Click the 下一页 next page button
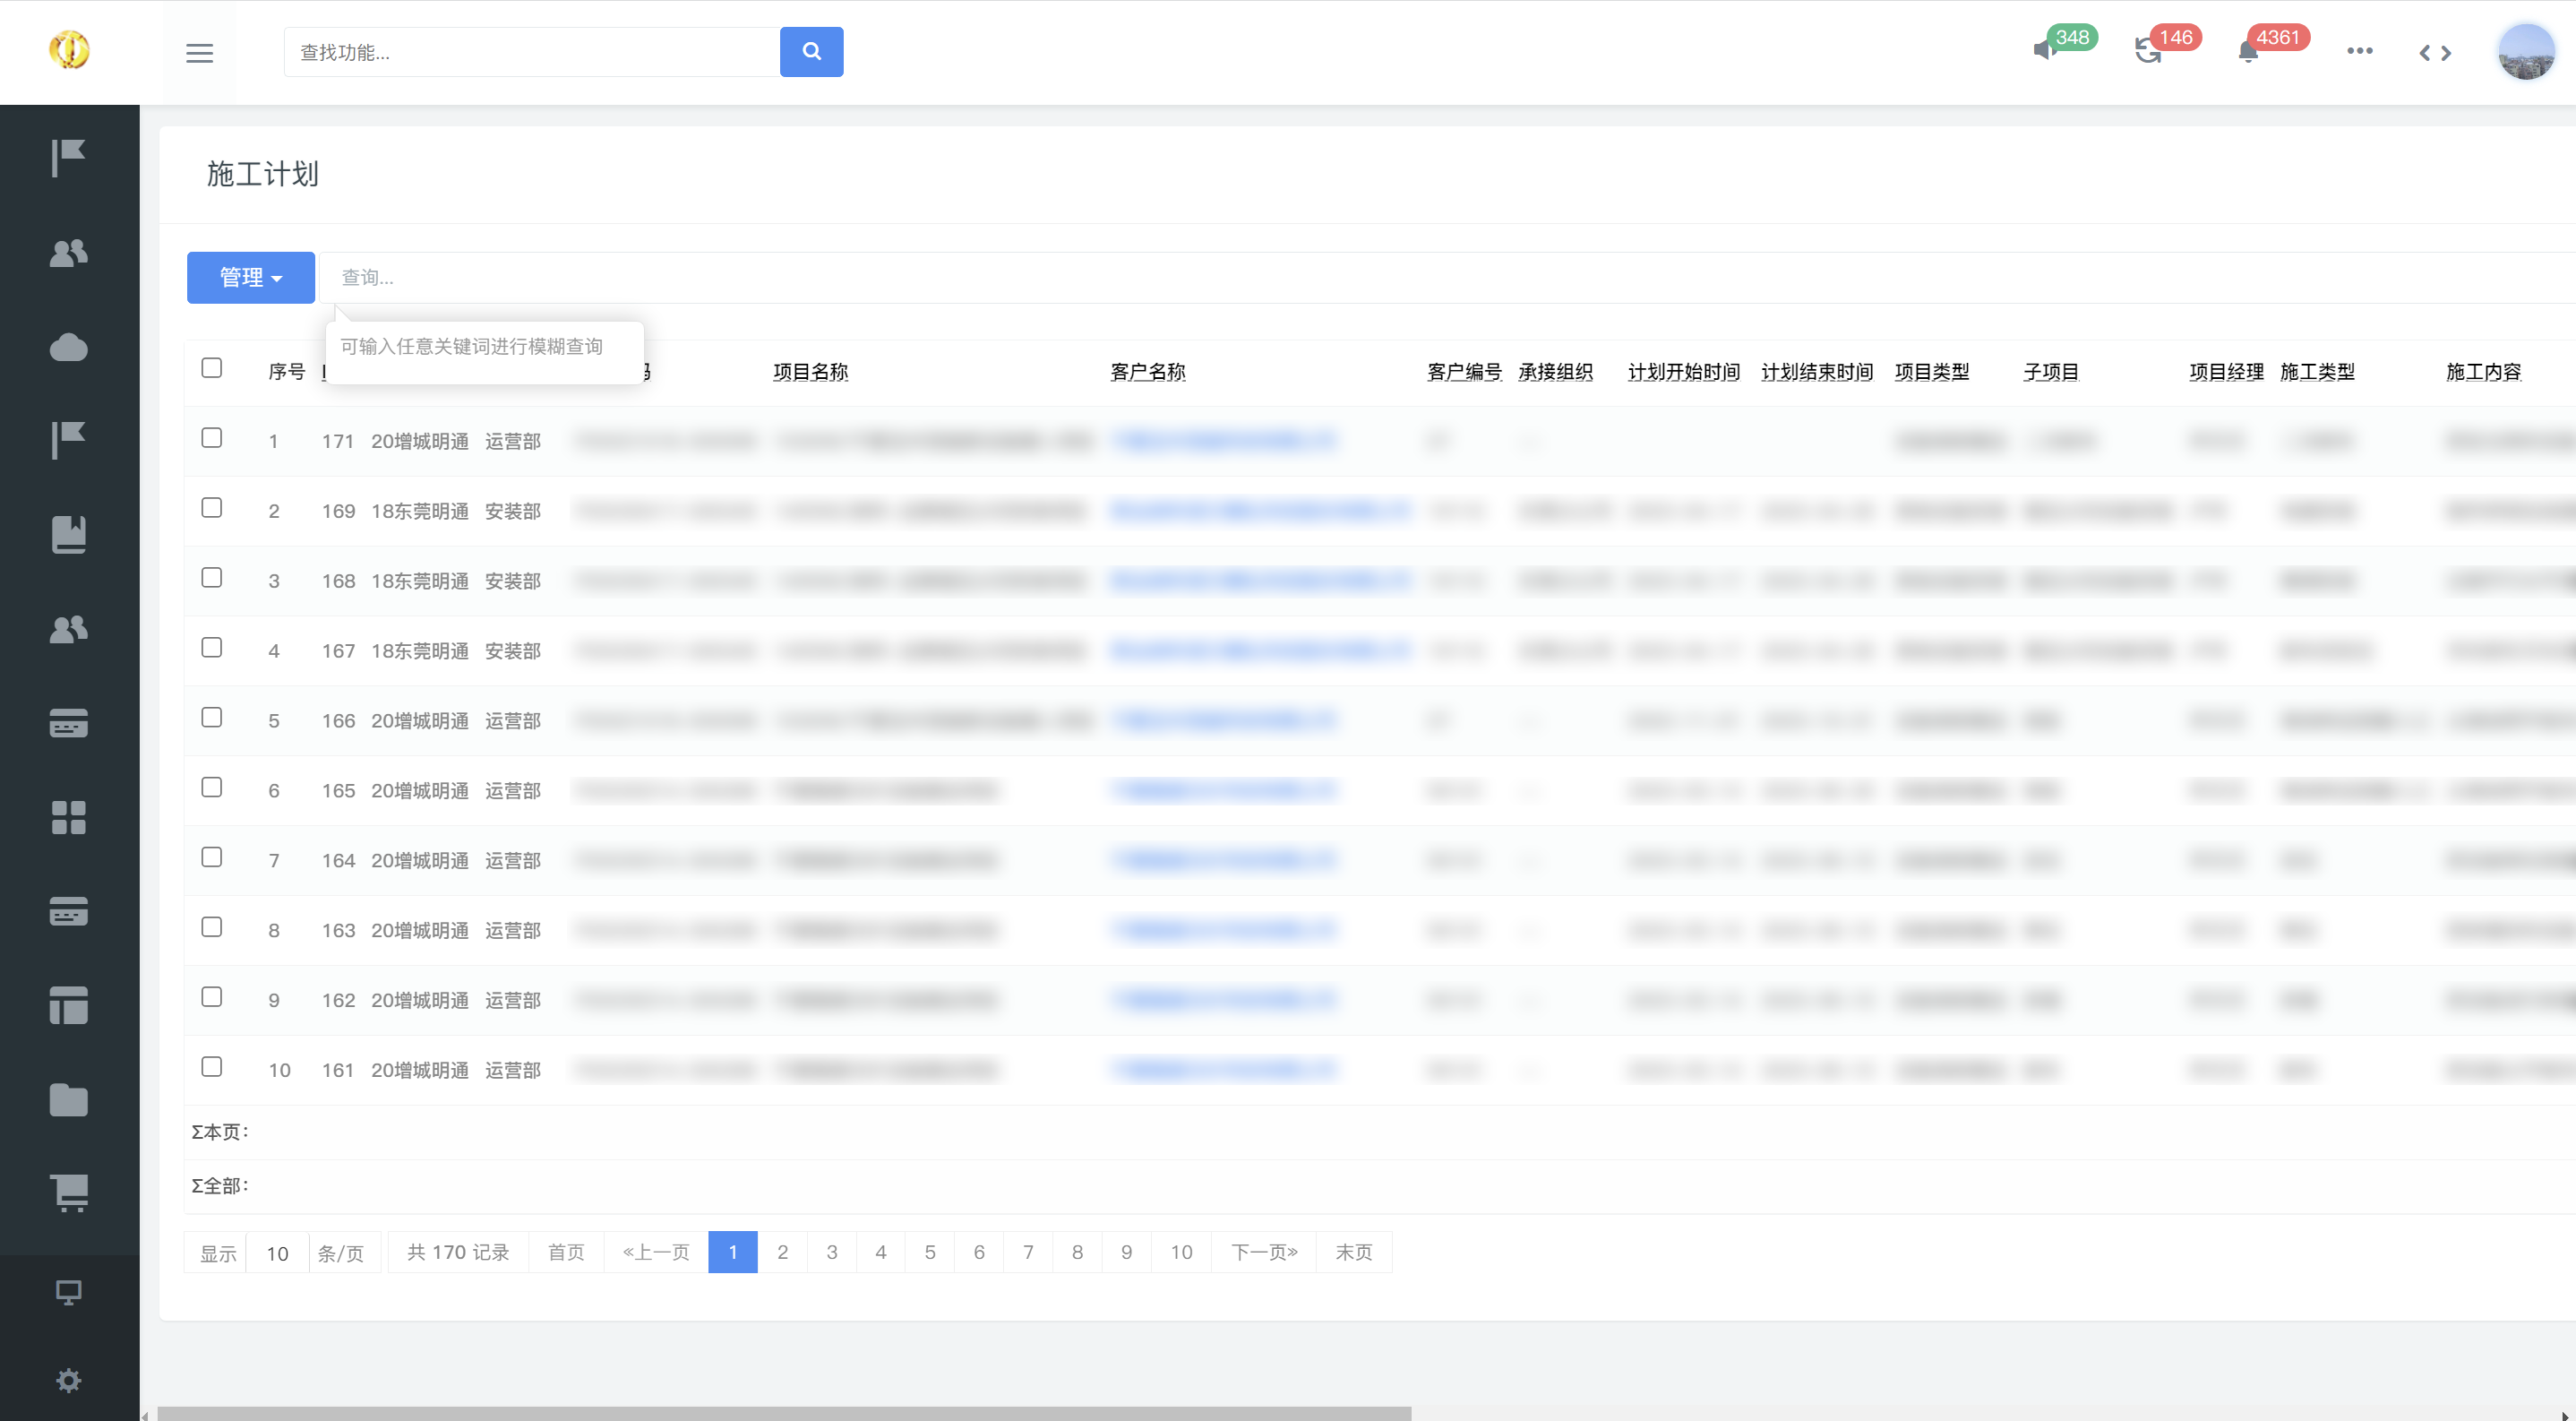 click(x=1263, y=1252)
